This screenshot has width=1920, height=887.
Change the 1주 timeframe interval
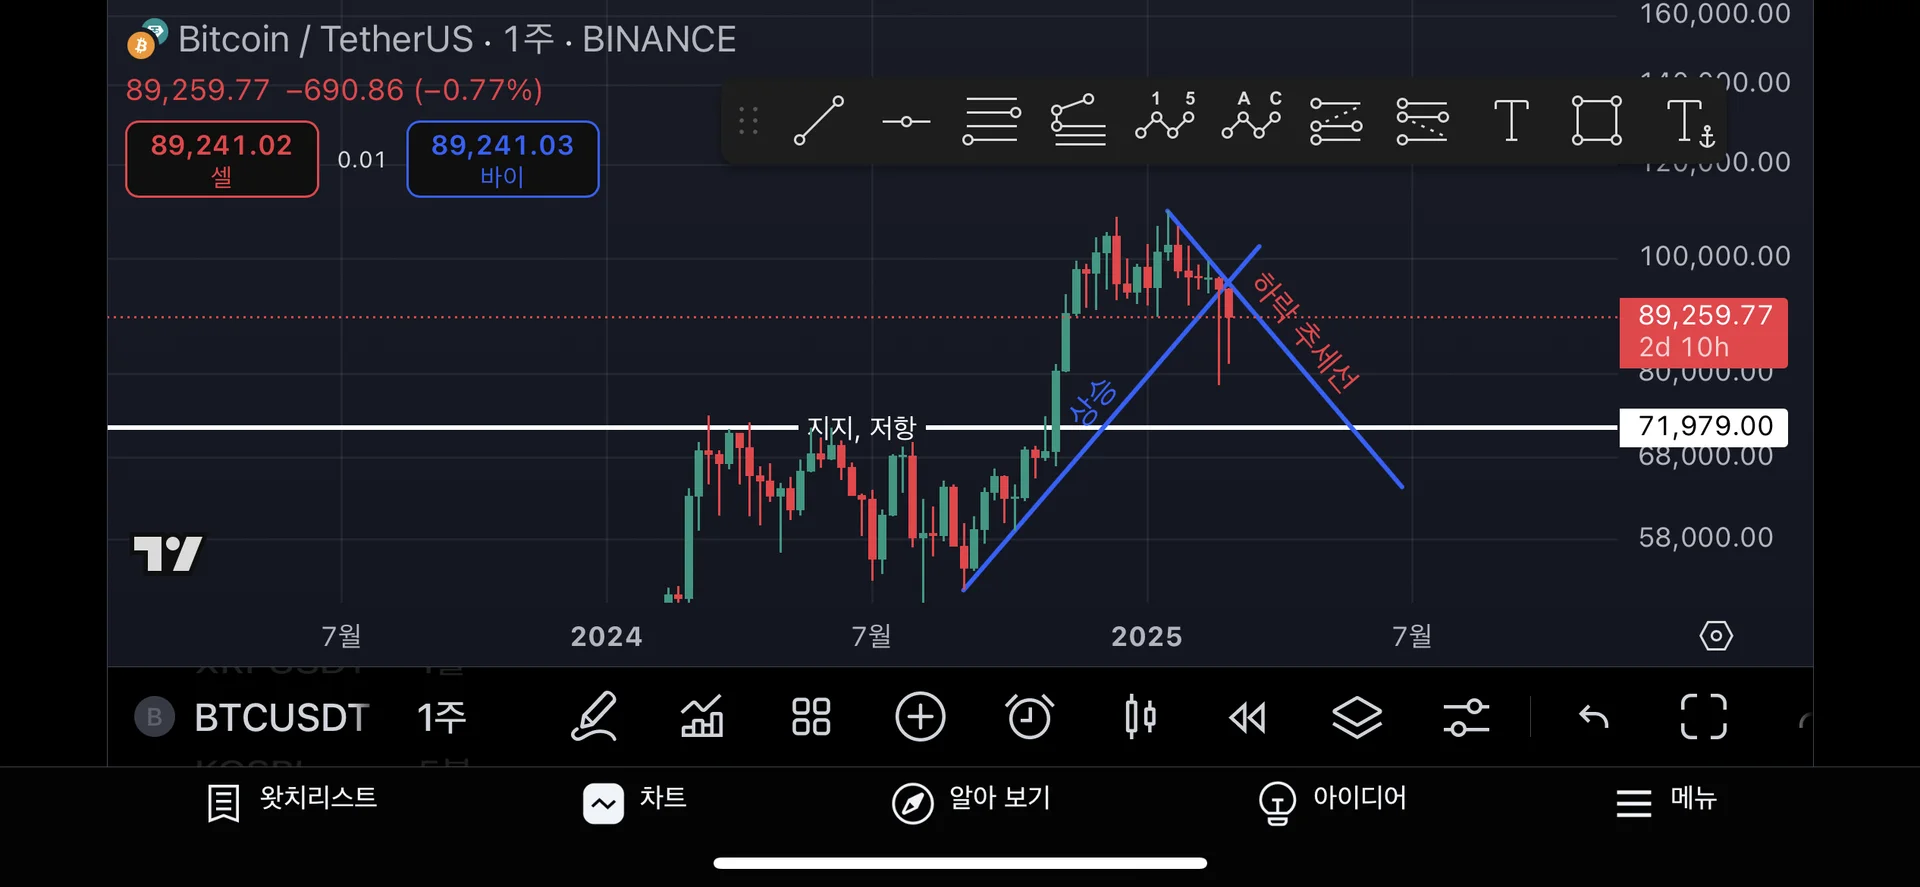[441, 717]
